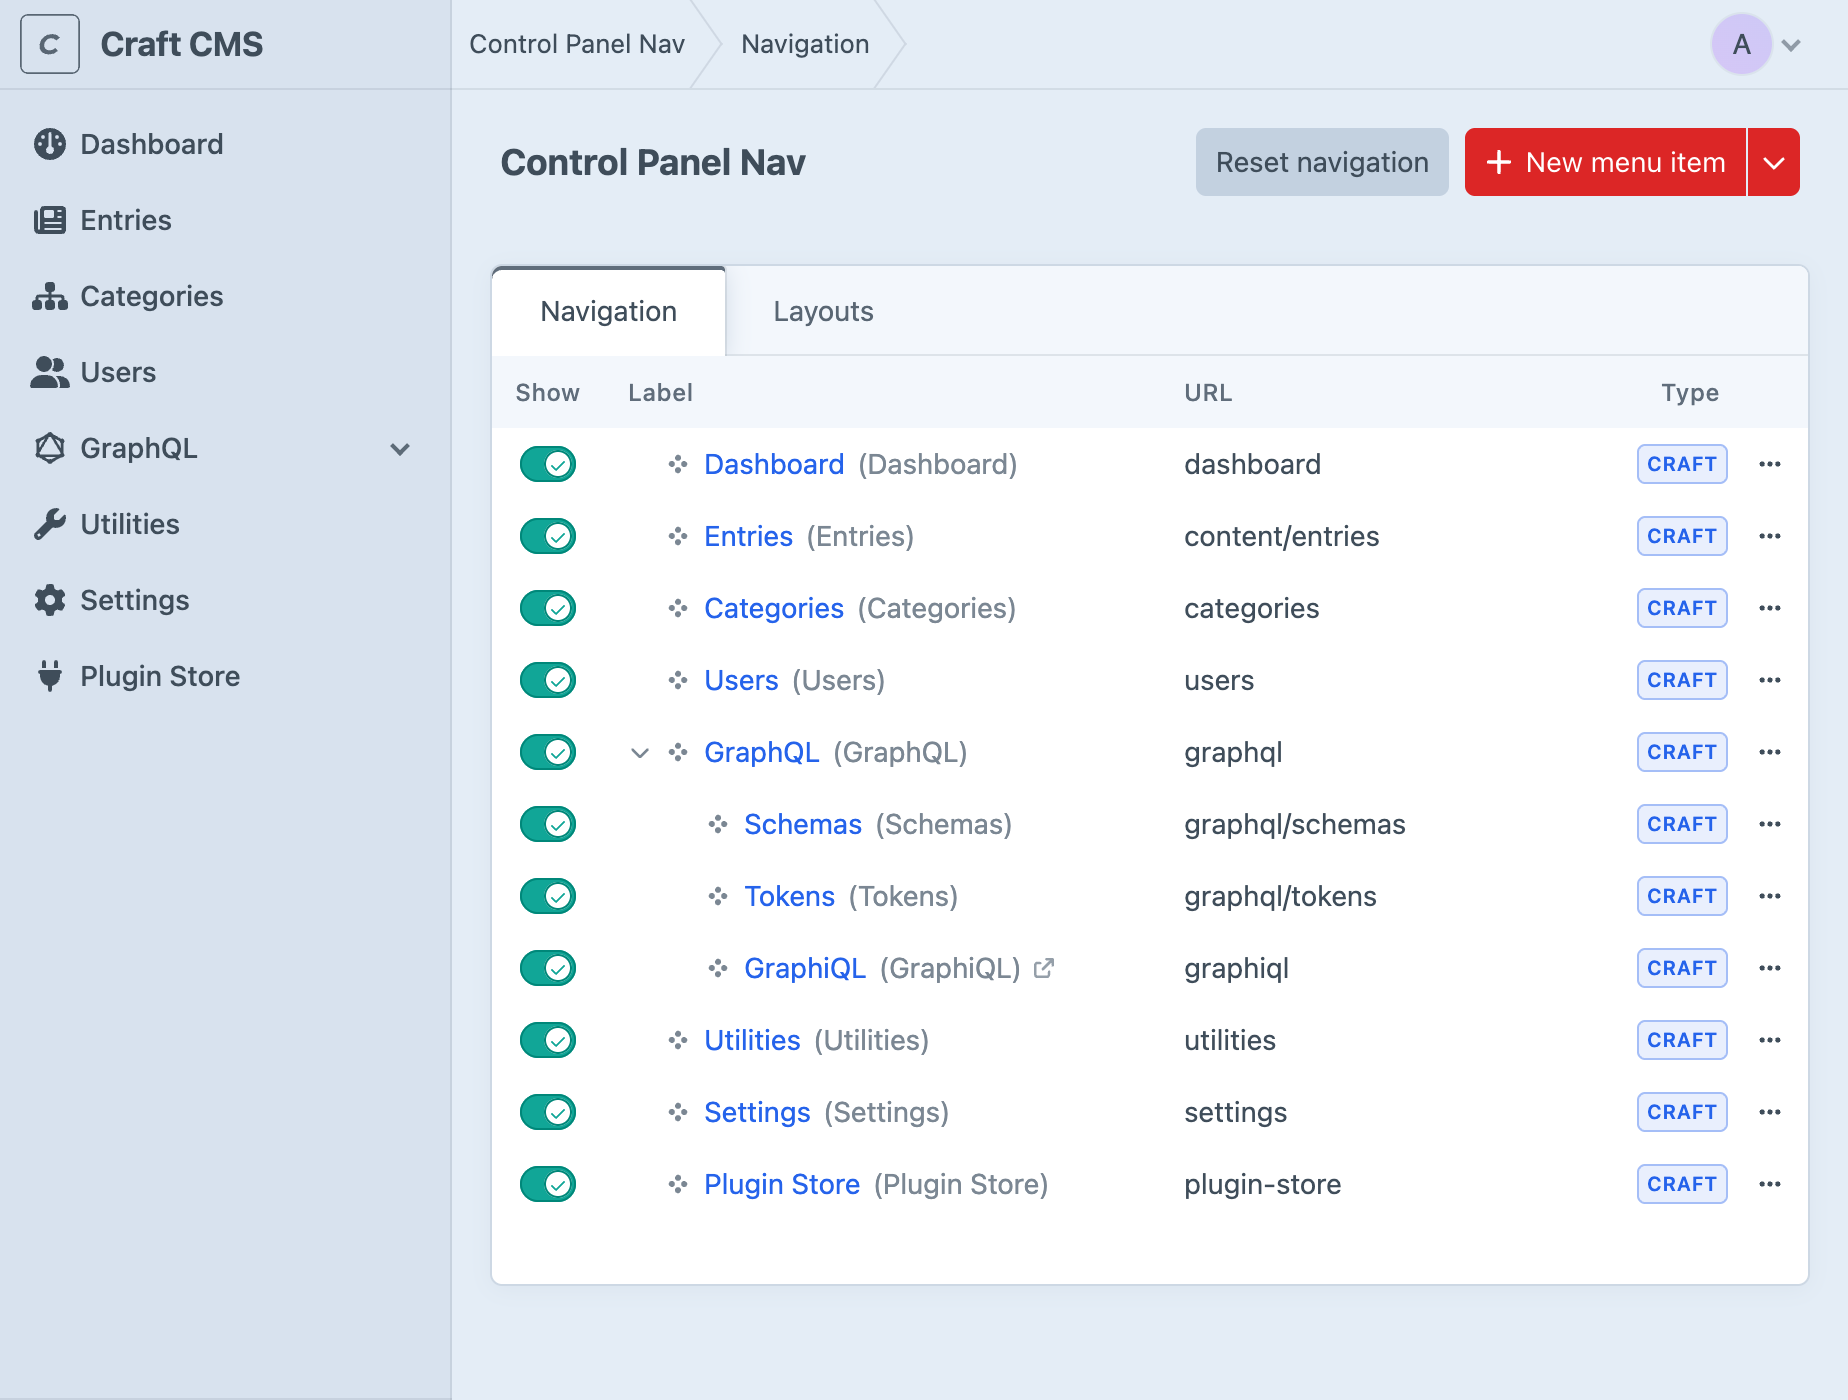Open Users in the sidebar
The height and width of the screenshot is (1400, 1848).
94,372
